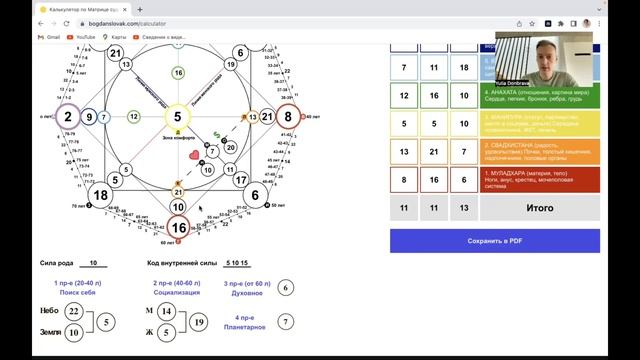Open a new tab with the plus button
This screenshot has width=640, height=360.
[x=140, y=9]
